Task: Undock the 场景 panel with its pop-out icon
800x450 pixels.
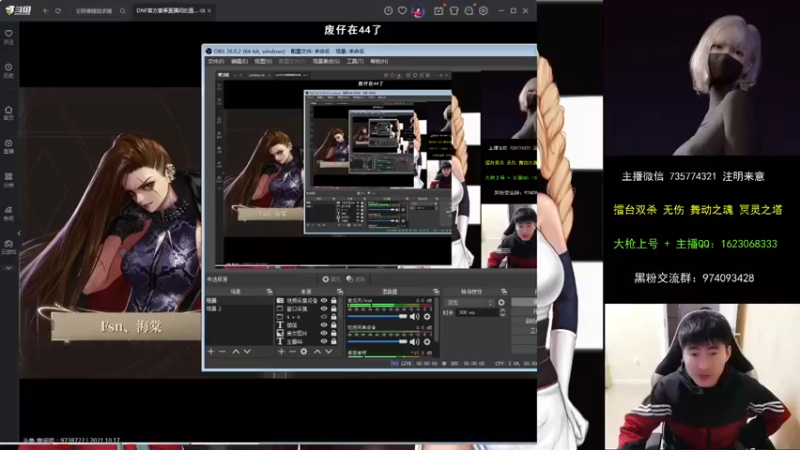Action: click(x=269, y=292)
